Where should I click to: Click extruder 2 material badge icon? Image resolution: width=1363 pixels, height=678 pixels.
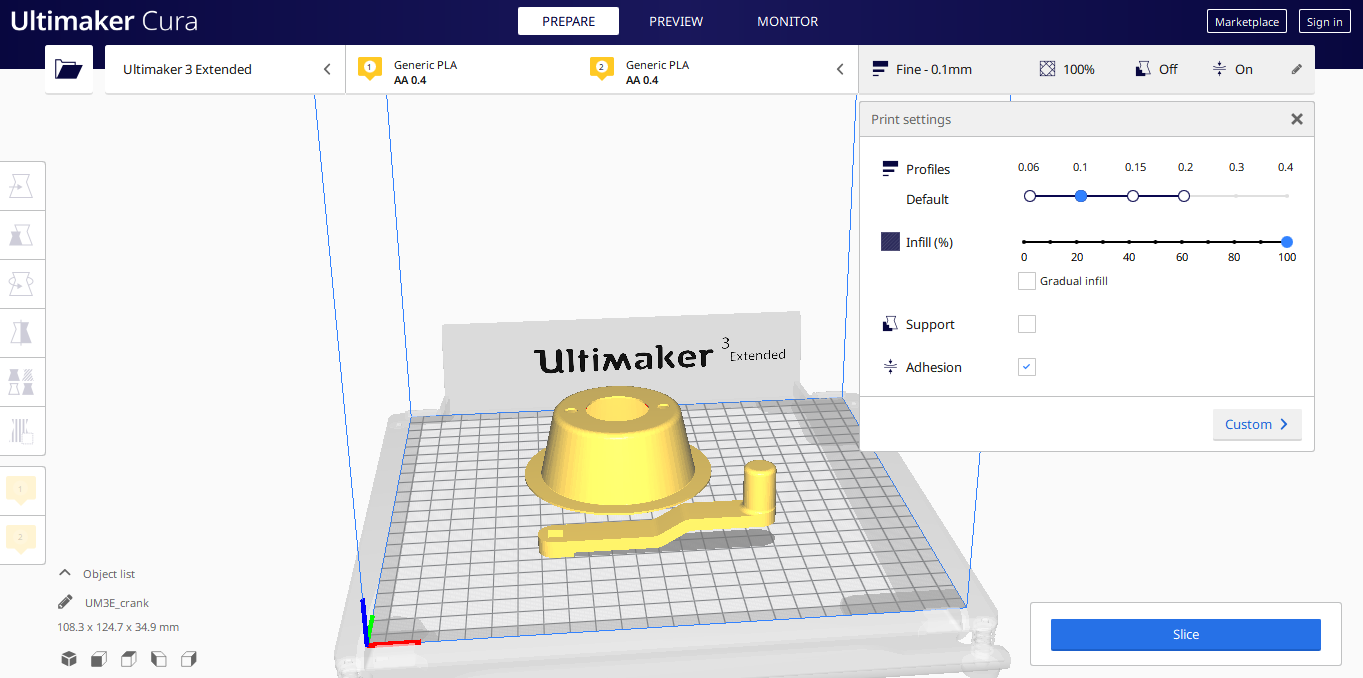pyautogui.click(x=602, y=69)
